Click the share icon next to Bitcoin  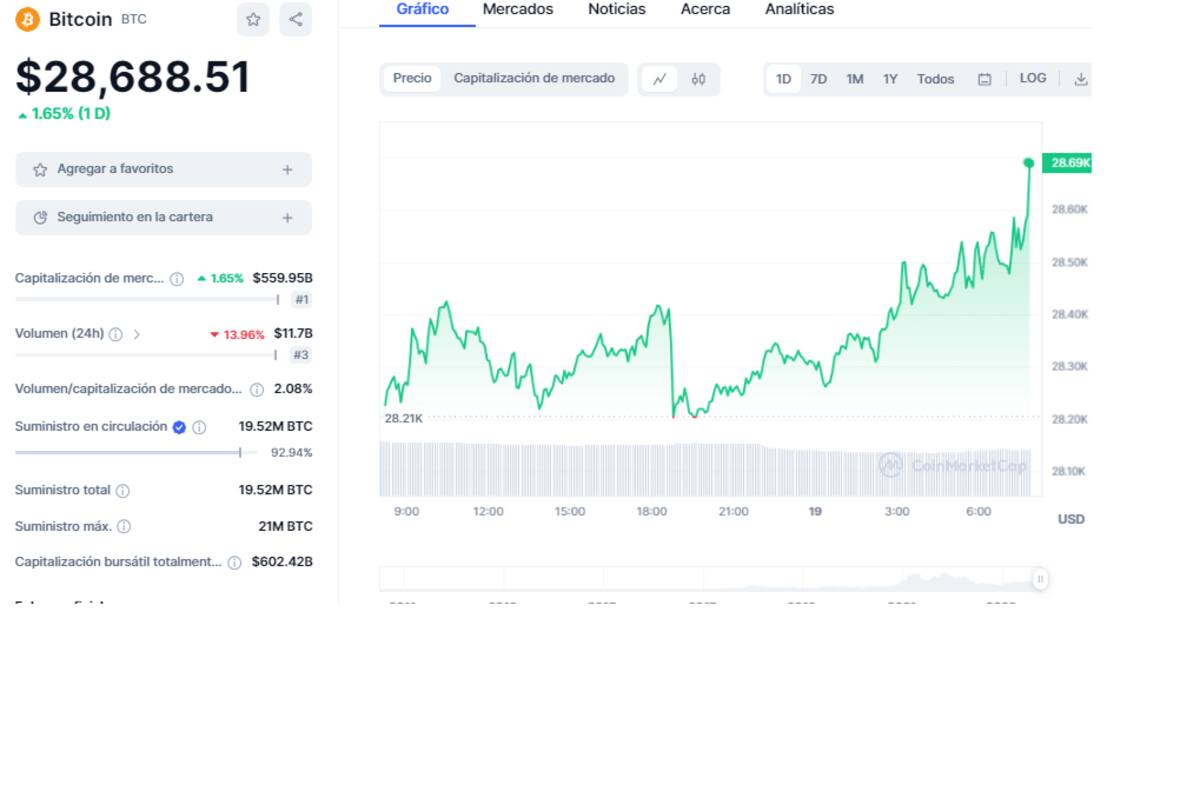pos(295,19)
